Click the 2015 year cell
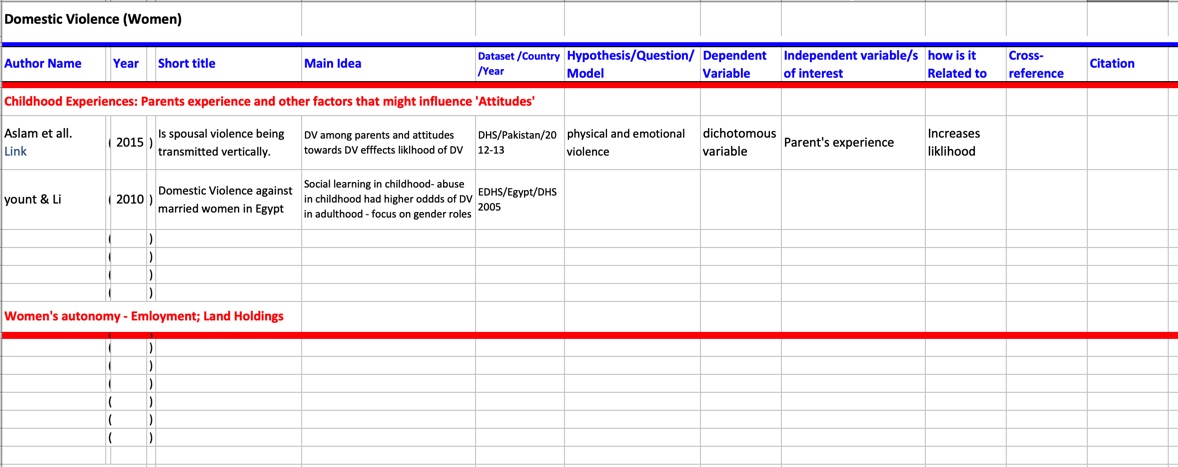The height and width of the screenshot is (467, 1178). tap(130, 143)
